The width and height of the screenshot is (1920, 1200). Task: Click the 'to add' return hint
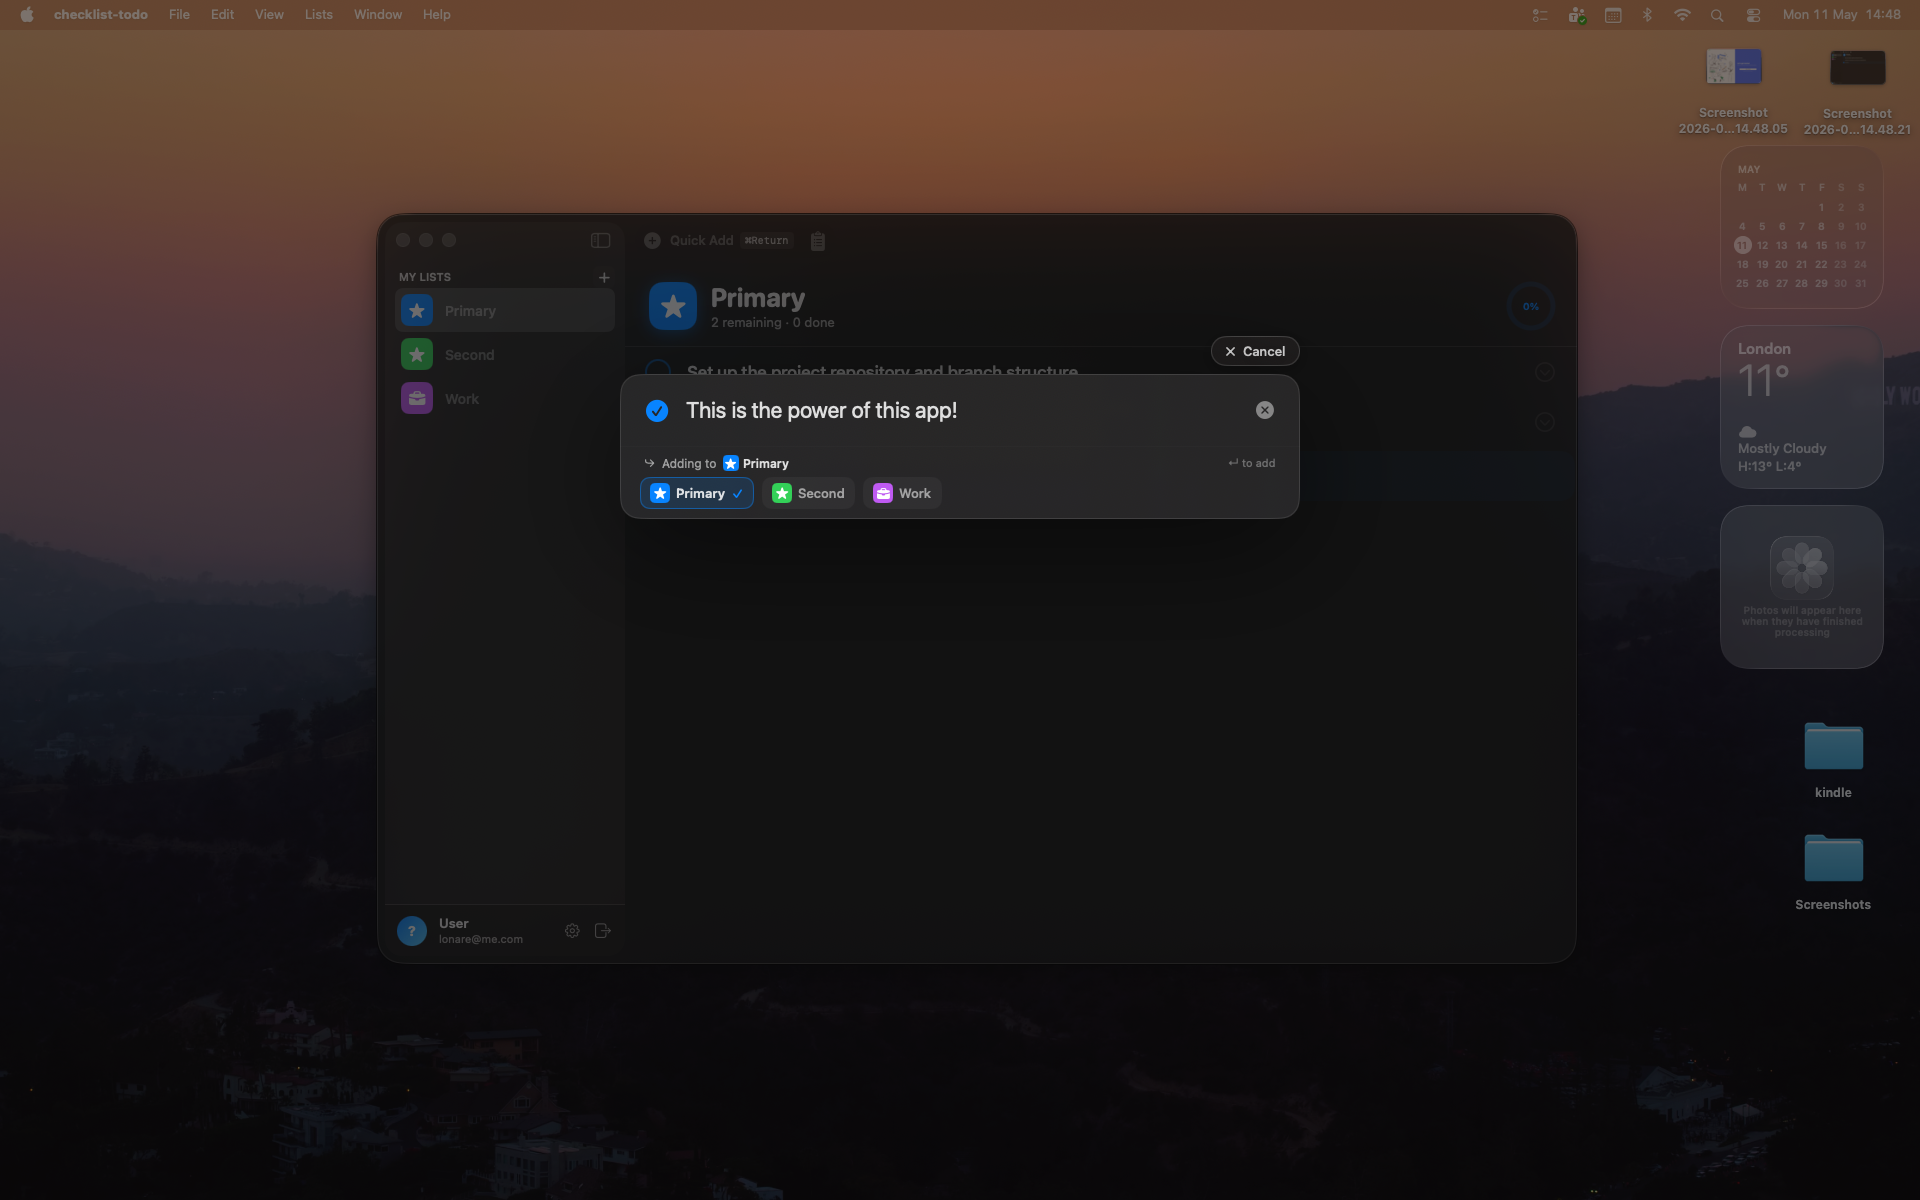coord(1252,463)
